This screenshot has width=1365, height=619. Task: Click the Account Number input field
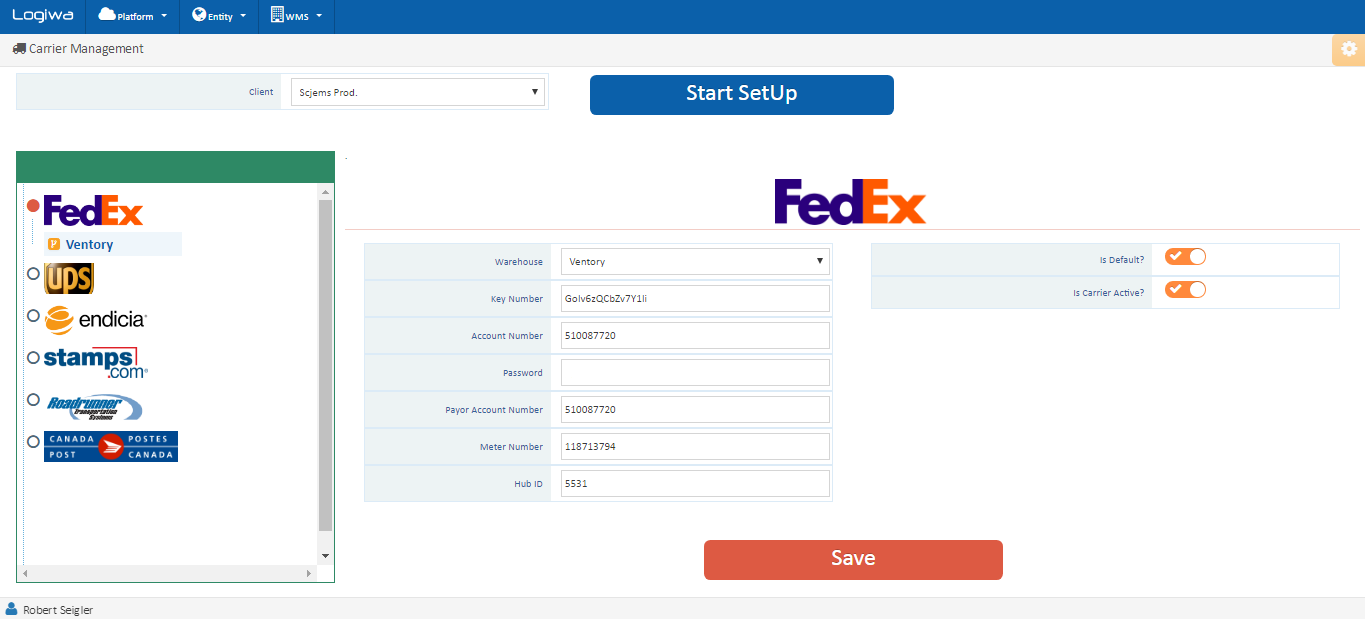click(695, 336)
